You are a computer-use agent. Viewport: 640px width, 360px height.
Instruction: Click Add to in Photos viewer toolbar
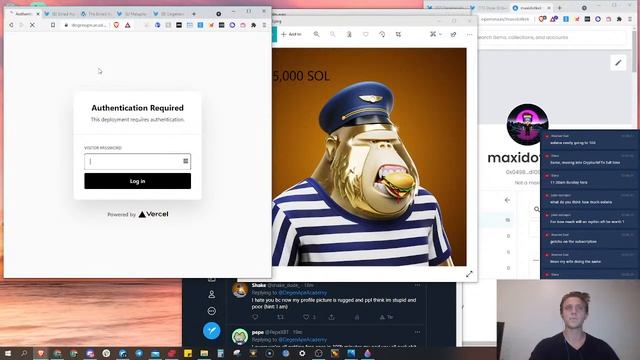(291, 34)
